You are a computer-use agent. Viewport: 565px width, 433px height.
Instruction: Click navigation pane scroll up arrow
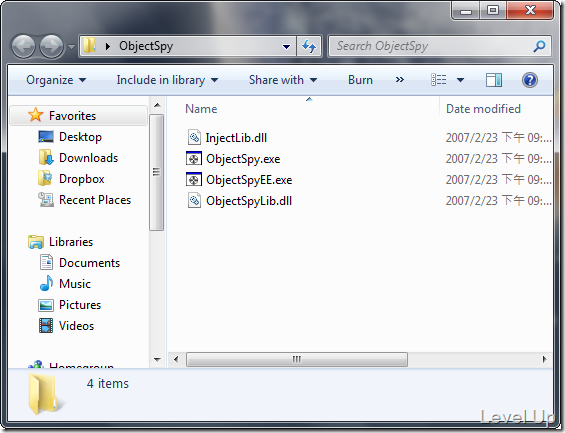pyautogui.click(x=157, y=105)
